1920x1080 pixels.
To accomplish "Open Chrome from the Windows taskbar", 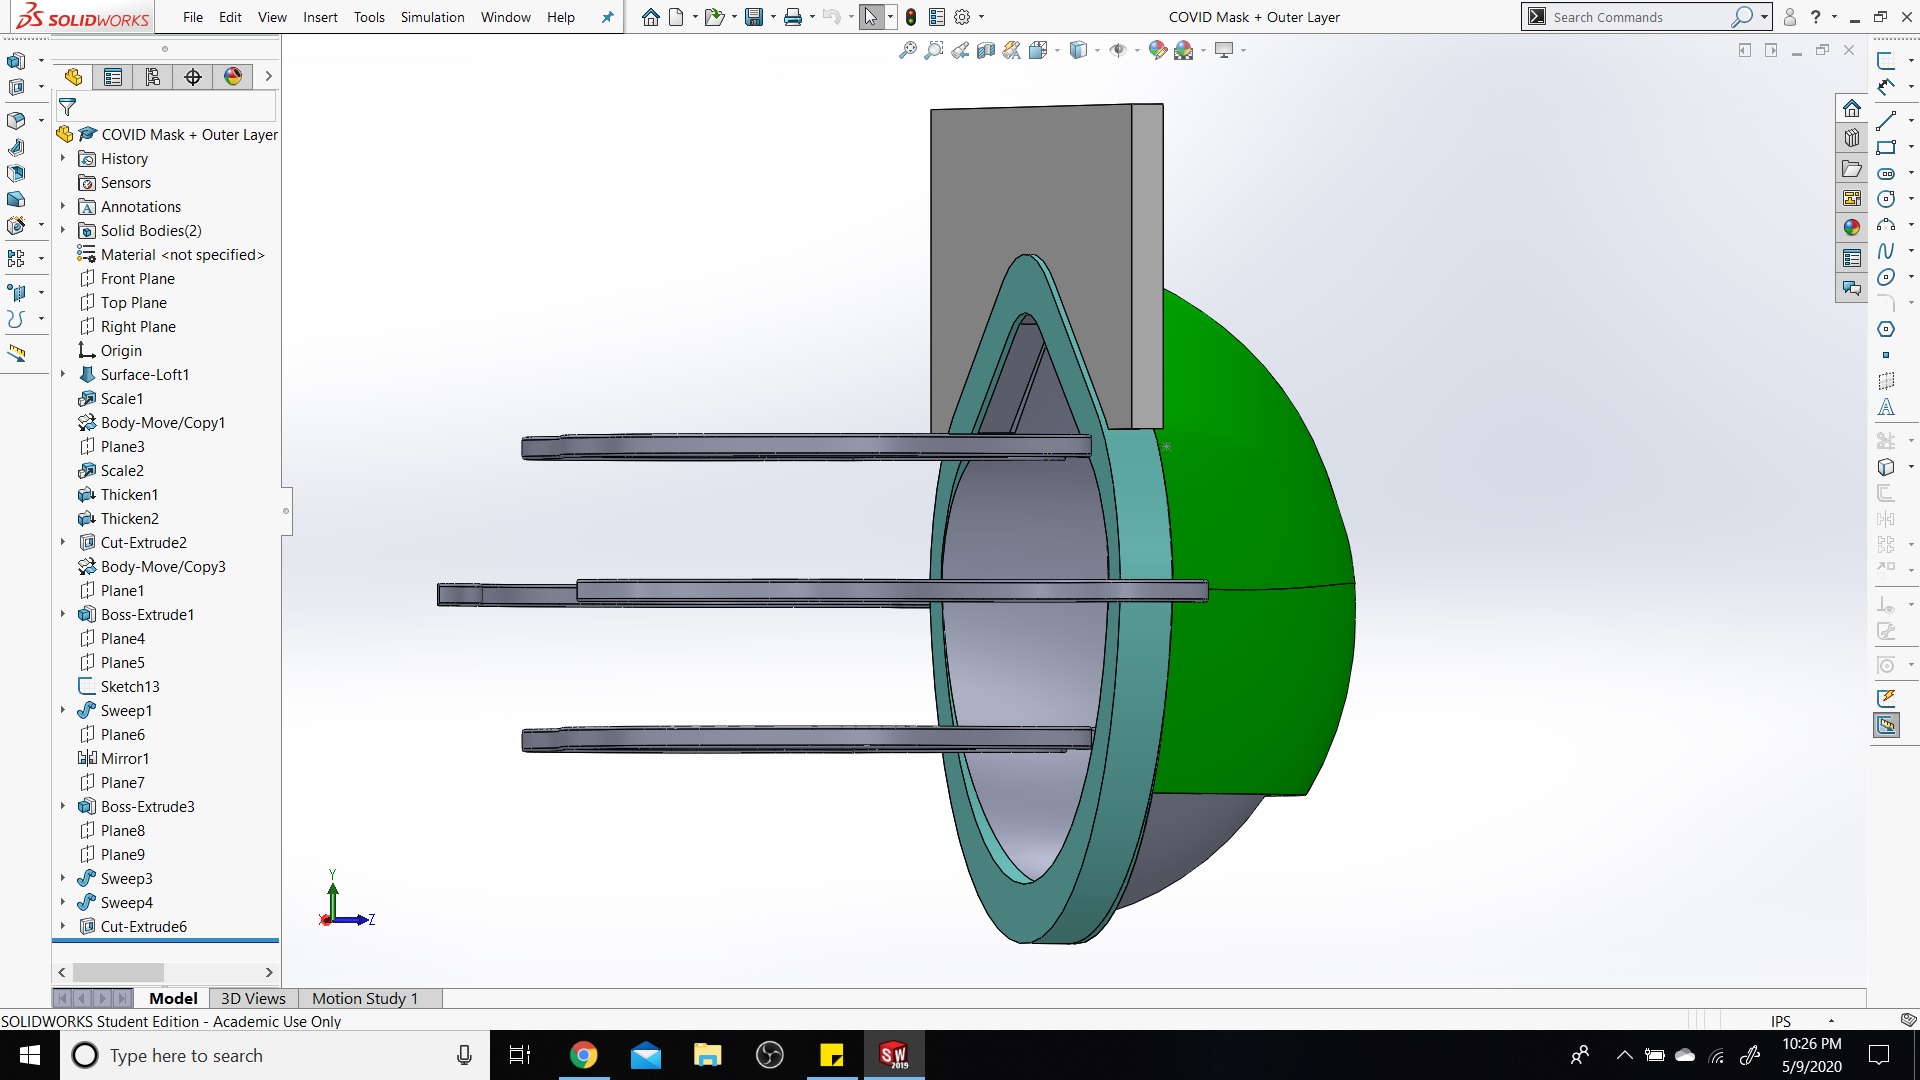I will coord(583,1055).
